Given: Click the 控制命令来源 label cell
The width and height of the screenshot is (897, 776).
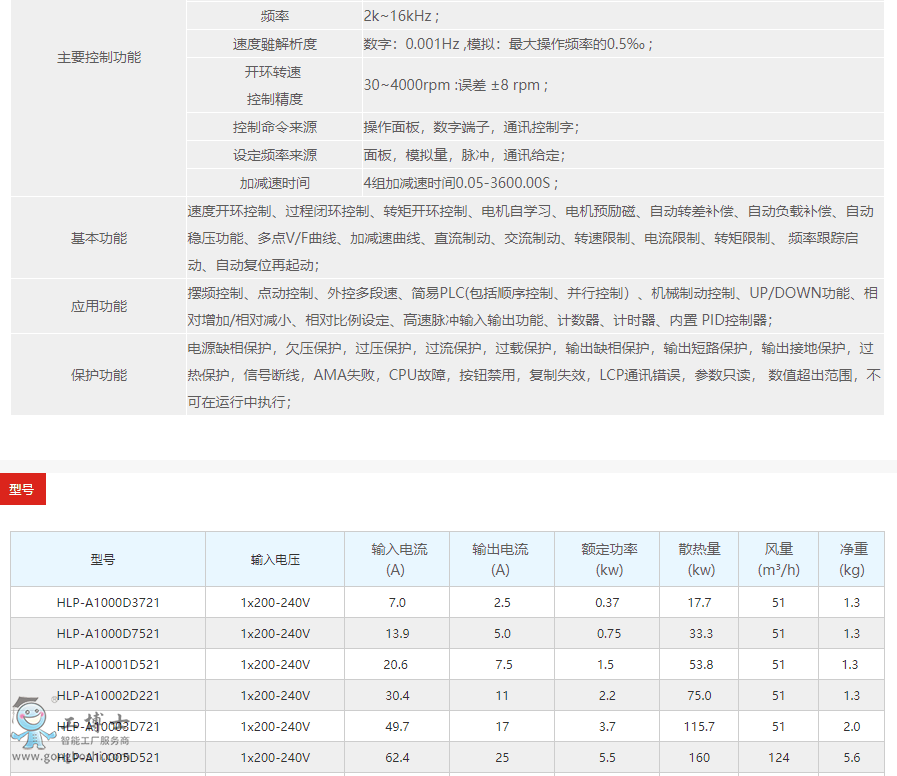Looking at the screenshot, I should [x=275, y=127].
